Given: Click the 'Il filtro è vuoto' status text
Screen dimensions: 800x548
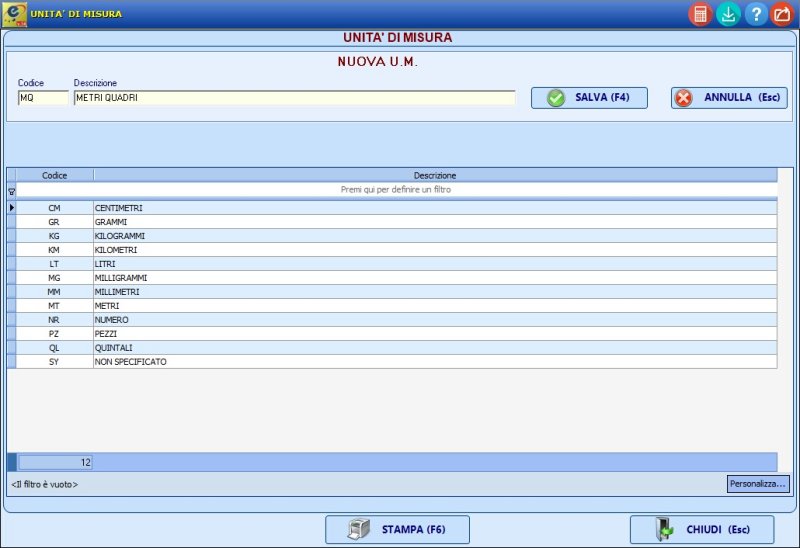Looking at the screenshot, I should pyautogui.click(x=44, y=484).
